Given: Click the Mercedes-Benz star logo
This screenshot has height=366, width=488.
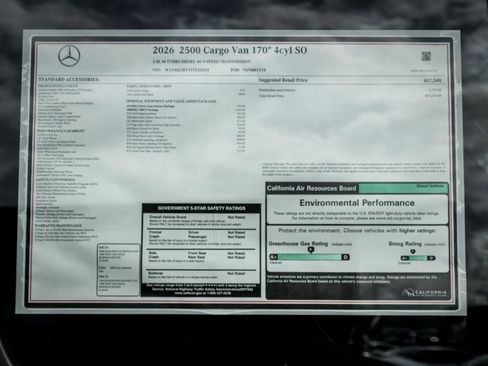Looking at the screenshot, I should [x=69, y=56].
